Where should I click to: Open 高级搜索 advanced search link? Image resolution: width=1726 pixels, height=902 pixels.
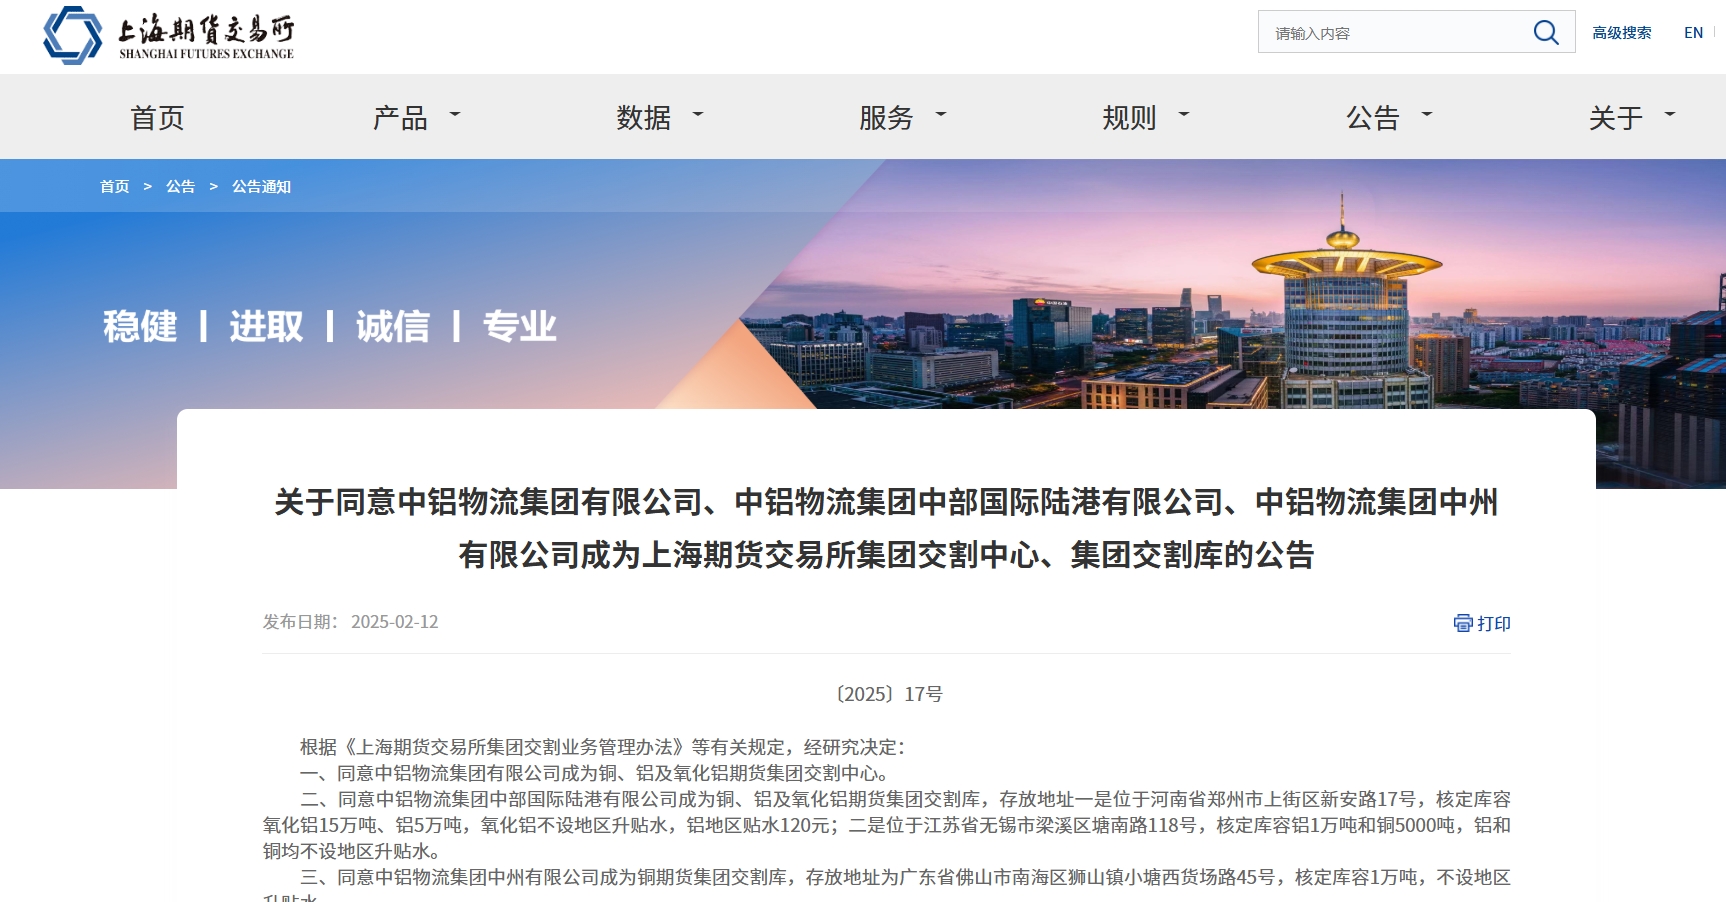1622,33
